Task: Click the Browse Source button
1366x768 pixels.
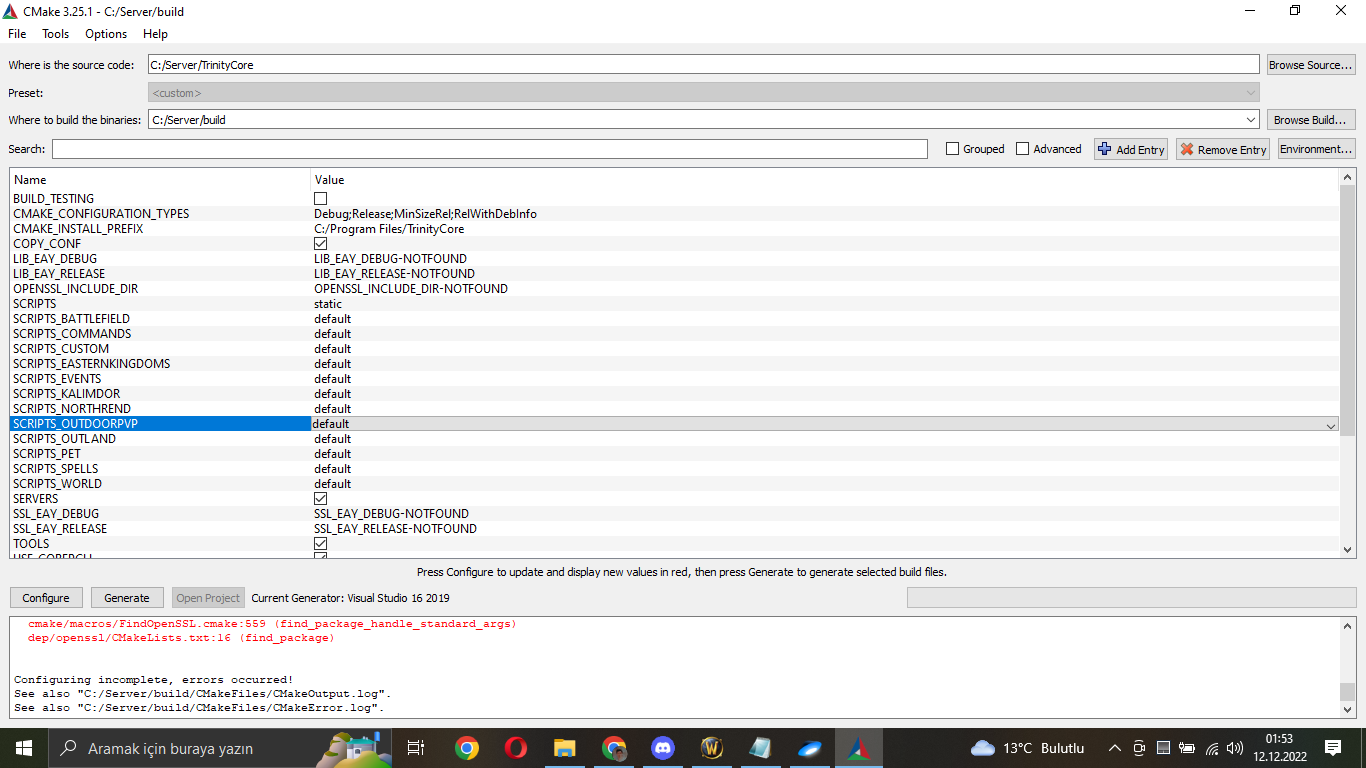Action: tap(1310, 65)
